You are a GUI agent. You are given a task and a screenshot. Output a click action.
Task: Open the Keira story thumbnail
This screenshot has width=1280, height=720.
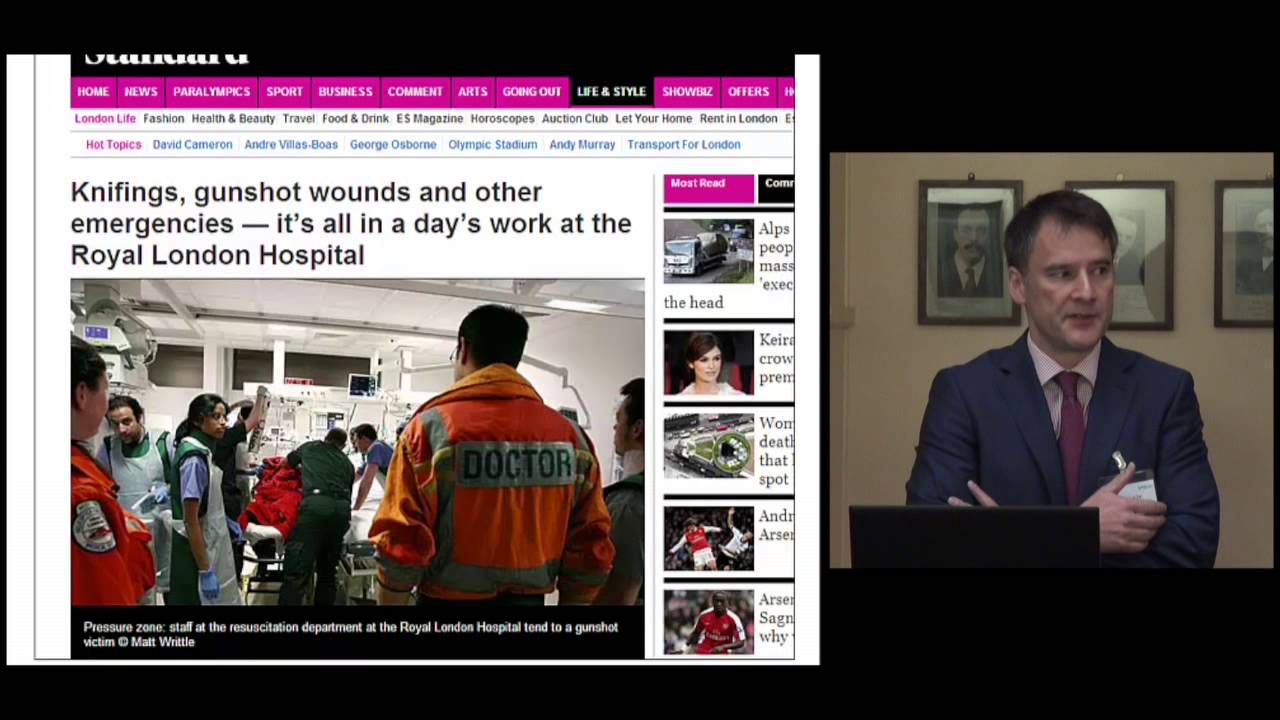pos(708,362)
